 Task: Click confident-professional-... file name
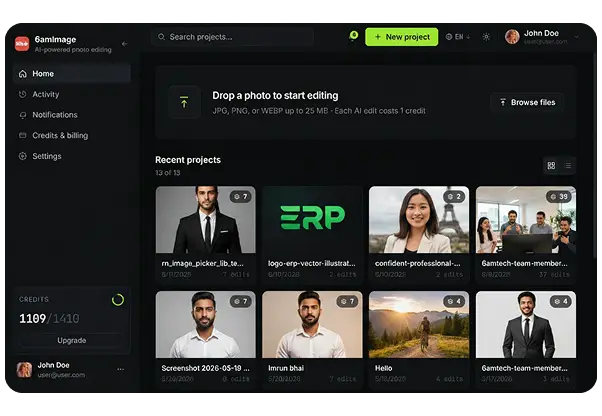[417, 263]
